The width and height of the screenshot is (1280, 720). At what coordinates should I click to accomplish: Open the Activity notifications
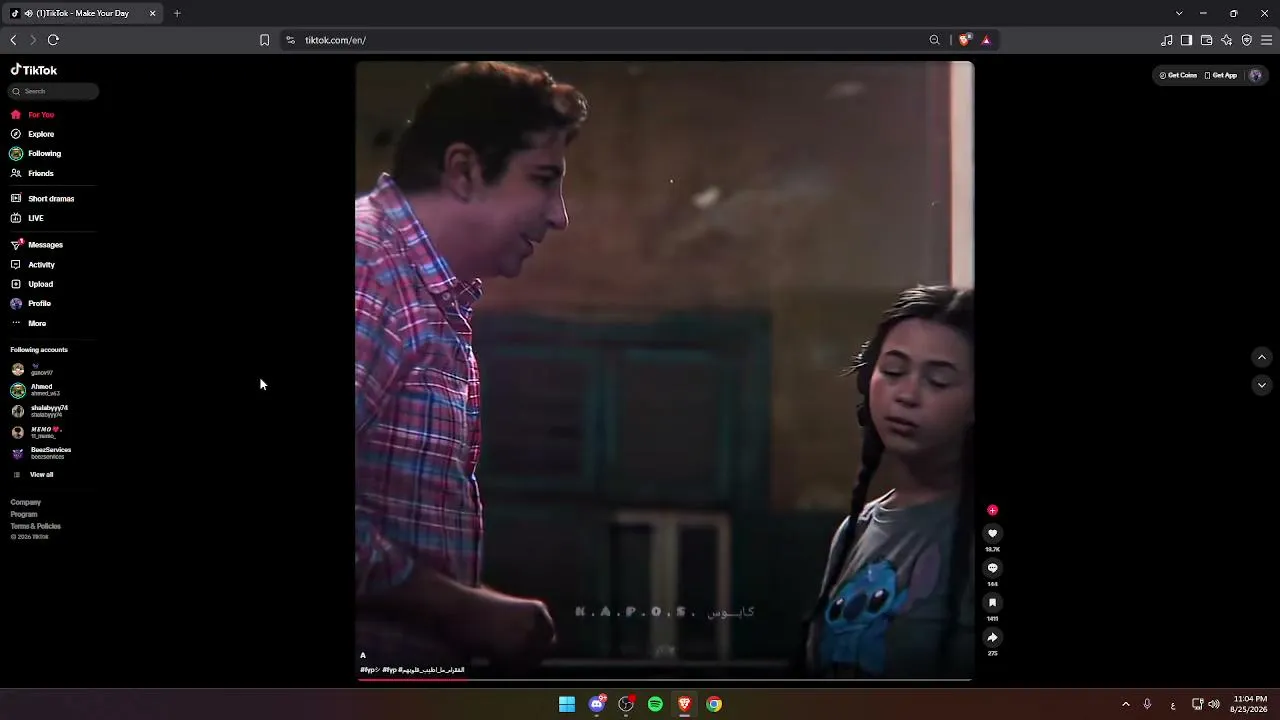[32, 265]
